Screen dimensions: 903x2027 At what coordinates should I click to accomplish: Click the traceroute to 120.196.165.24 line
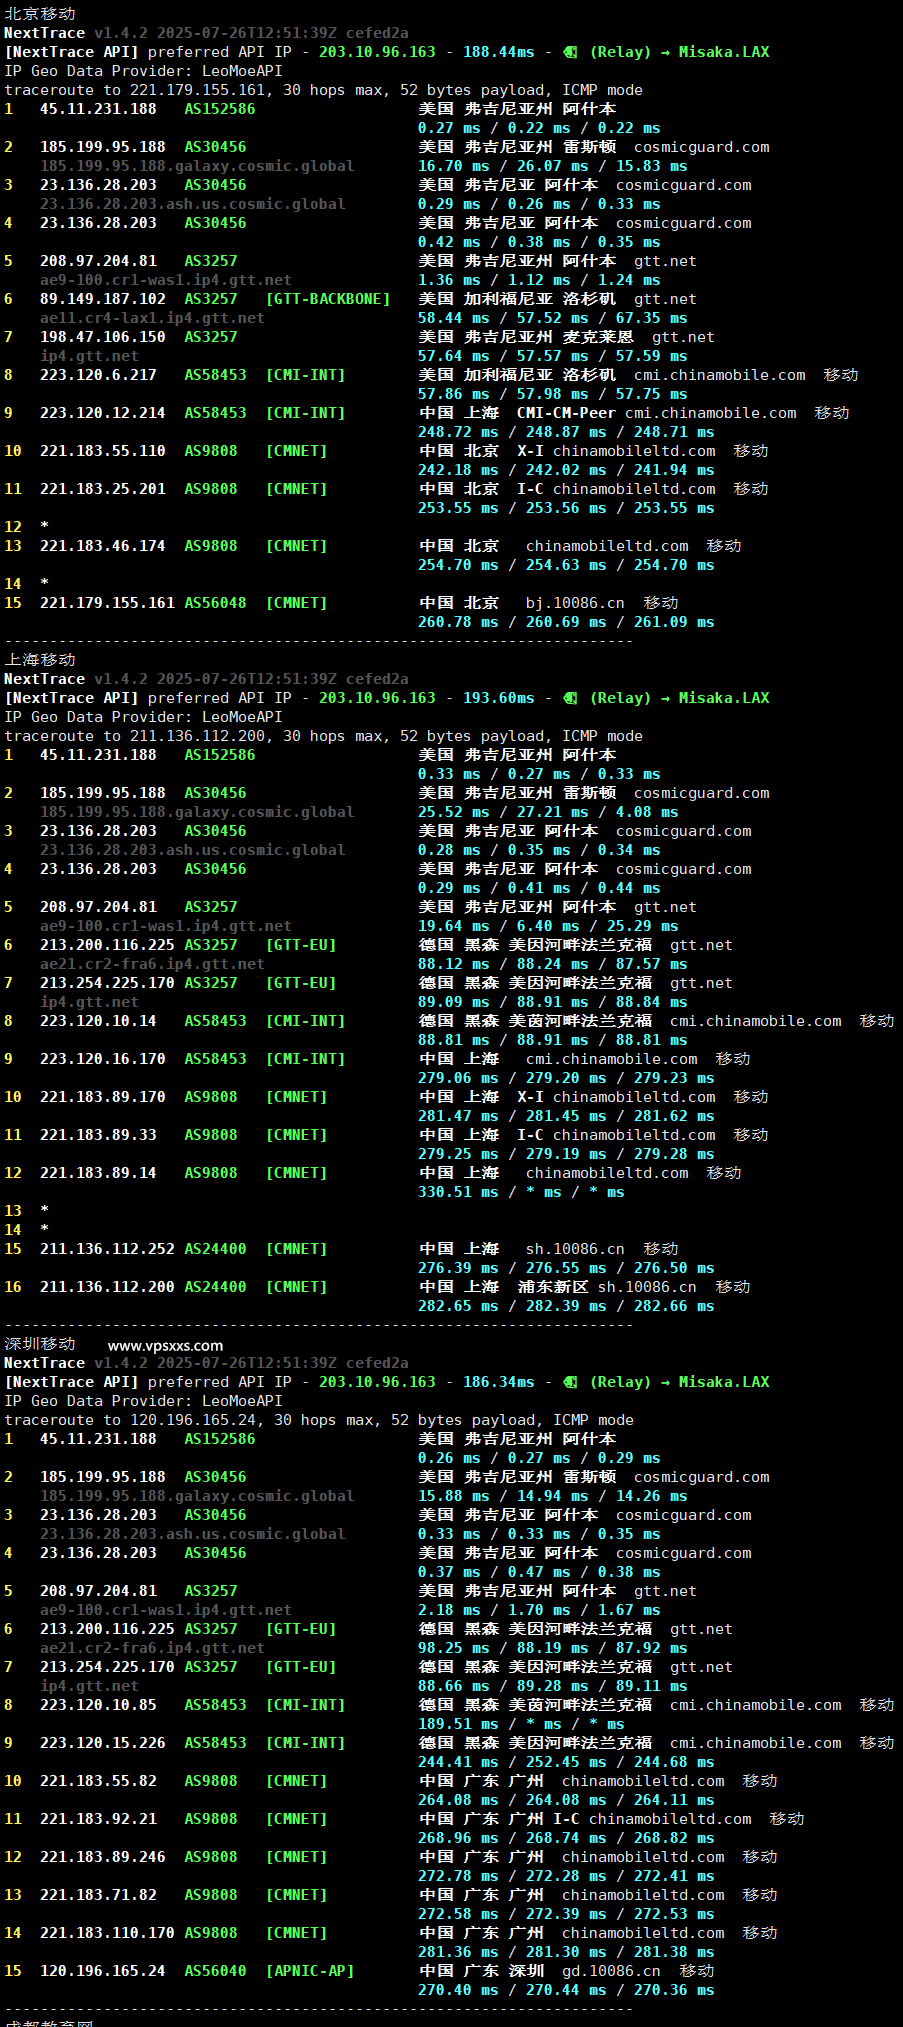[x=319, y=1420]
